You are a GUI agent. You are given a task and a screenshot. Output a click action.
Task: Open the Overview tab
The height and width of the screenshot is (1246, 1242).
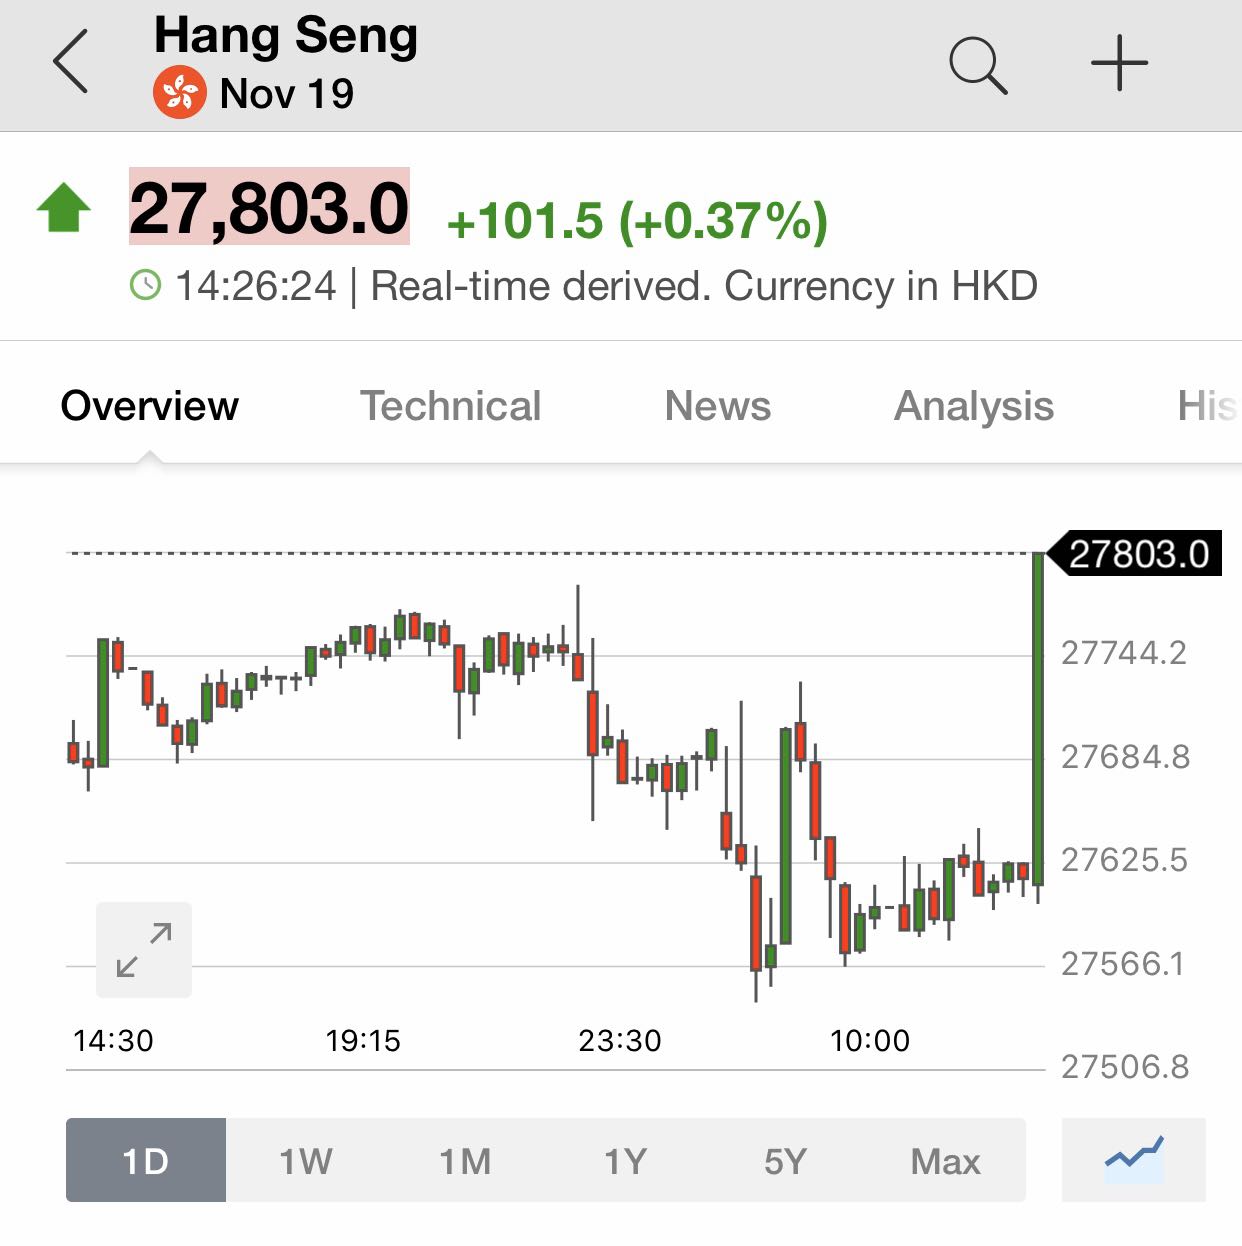pos(150,406)
